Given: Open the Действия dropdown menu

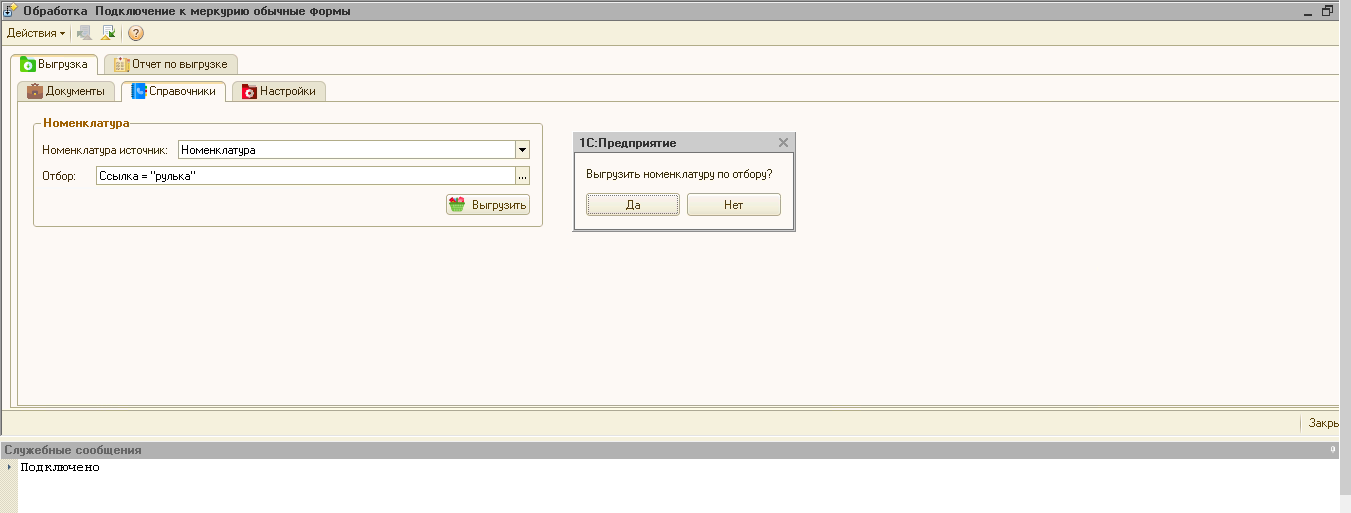Looking at the screenshot, I should click(x=35, y=33).
